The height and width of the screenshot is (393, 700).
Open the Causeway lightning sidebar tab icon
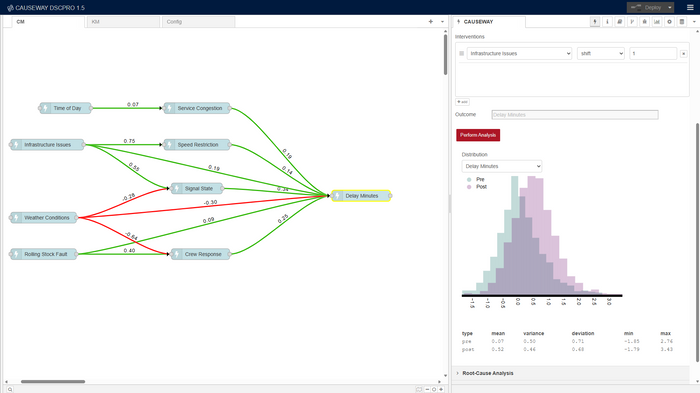point(595,21)
